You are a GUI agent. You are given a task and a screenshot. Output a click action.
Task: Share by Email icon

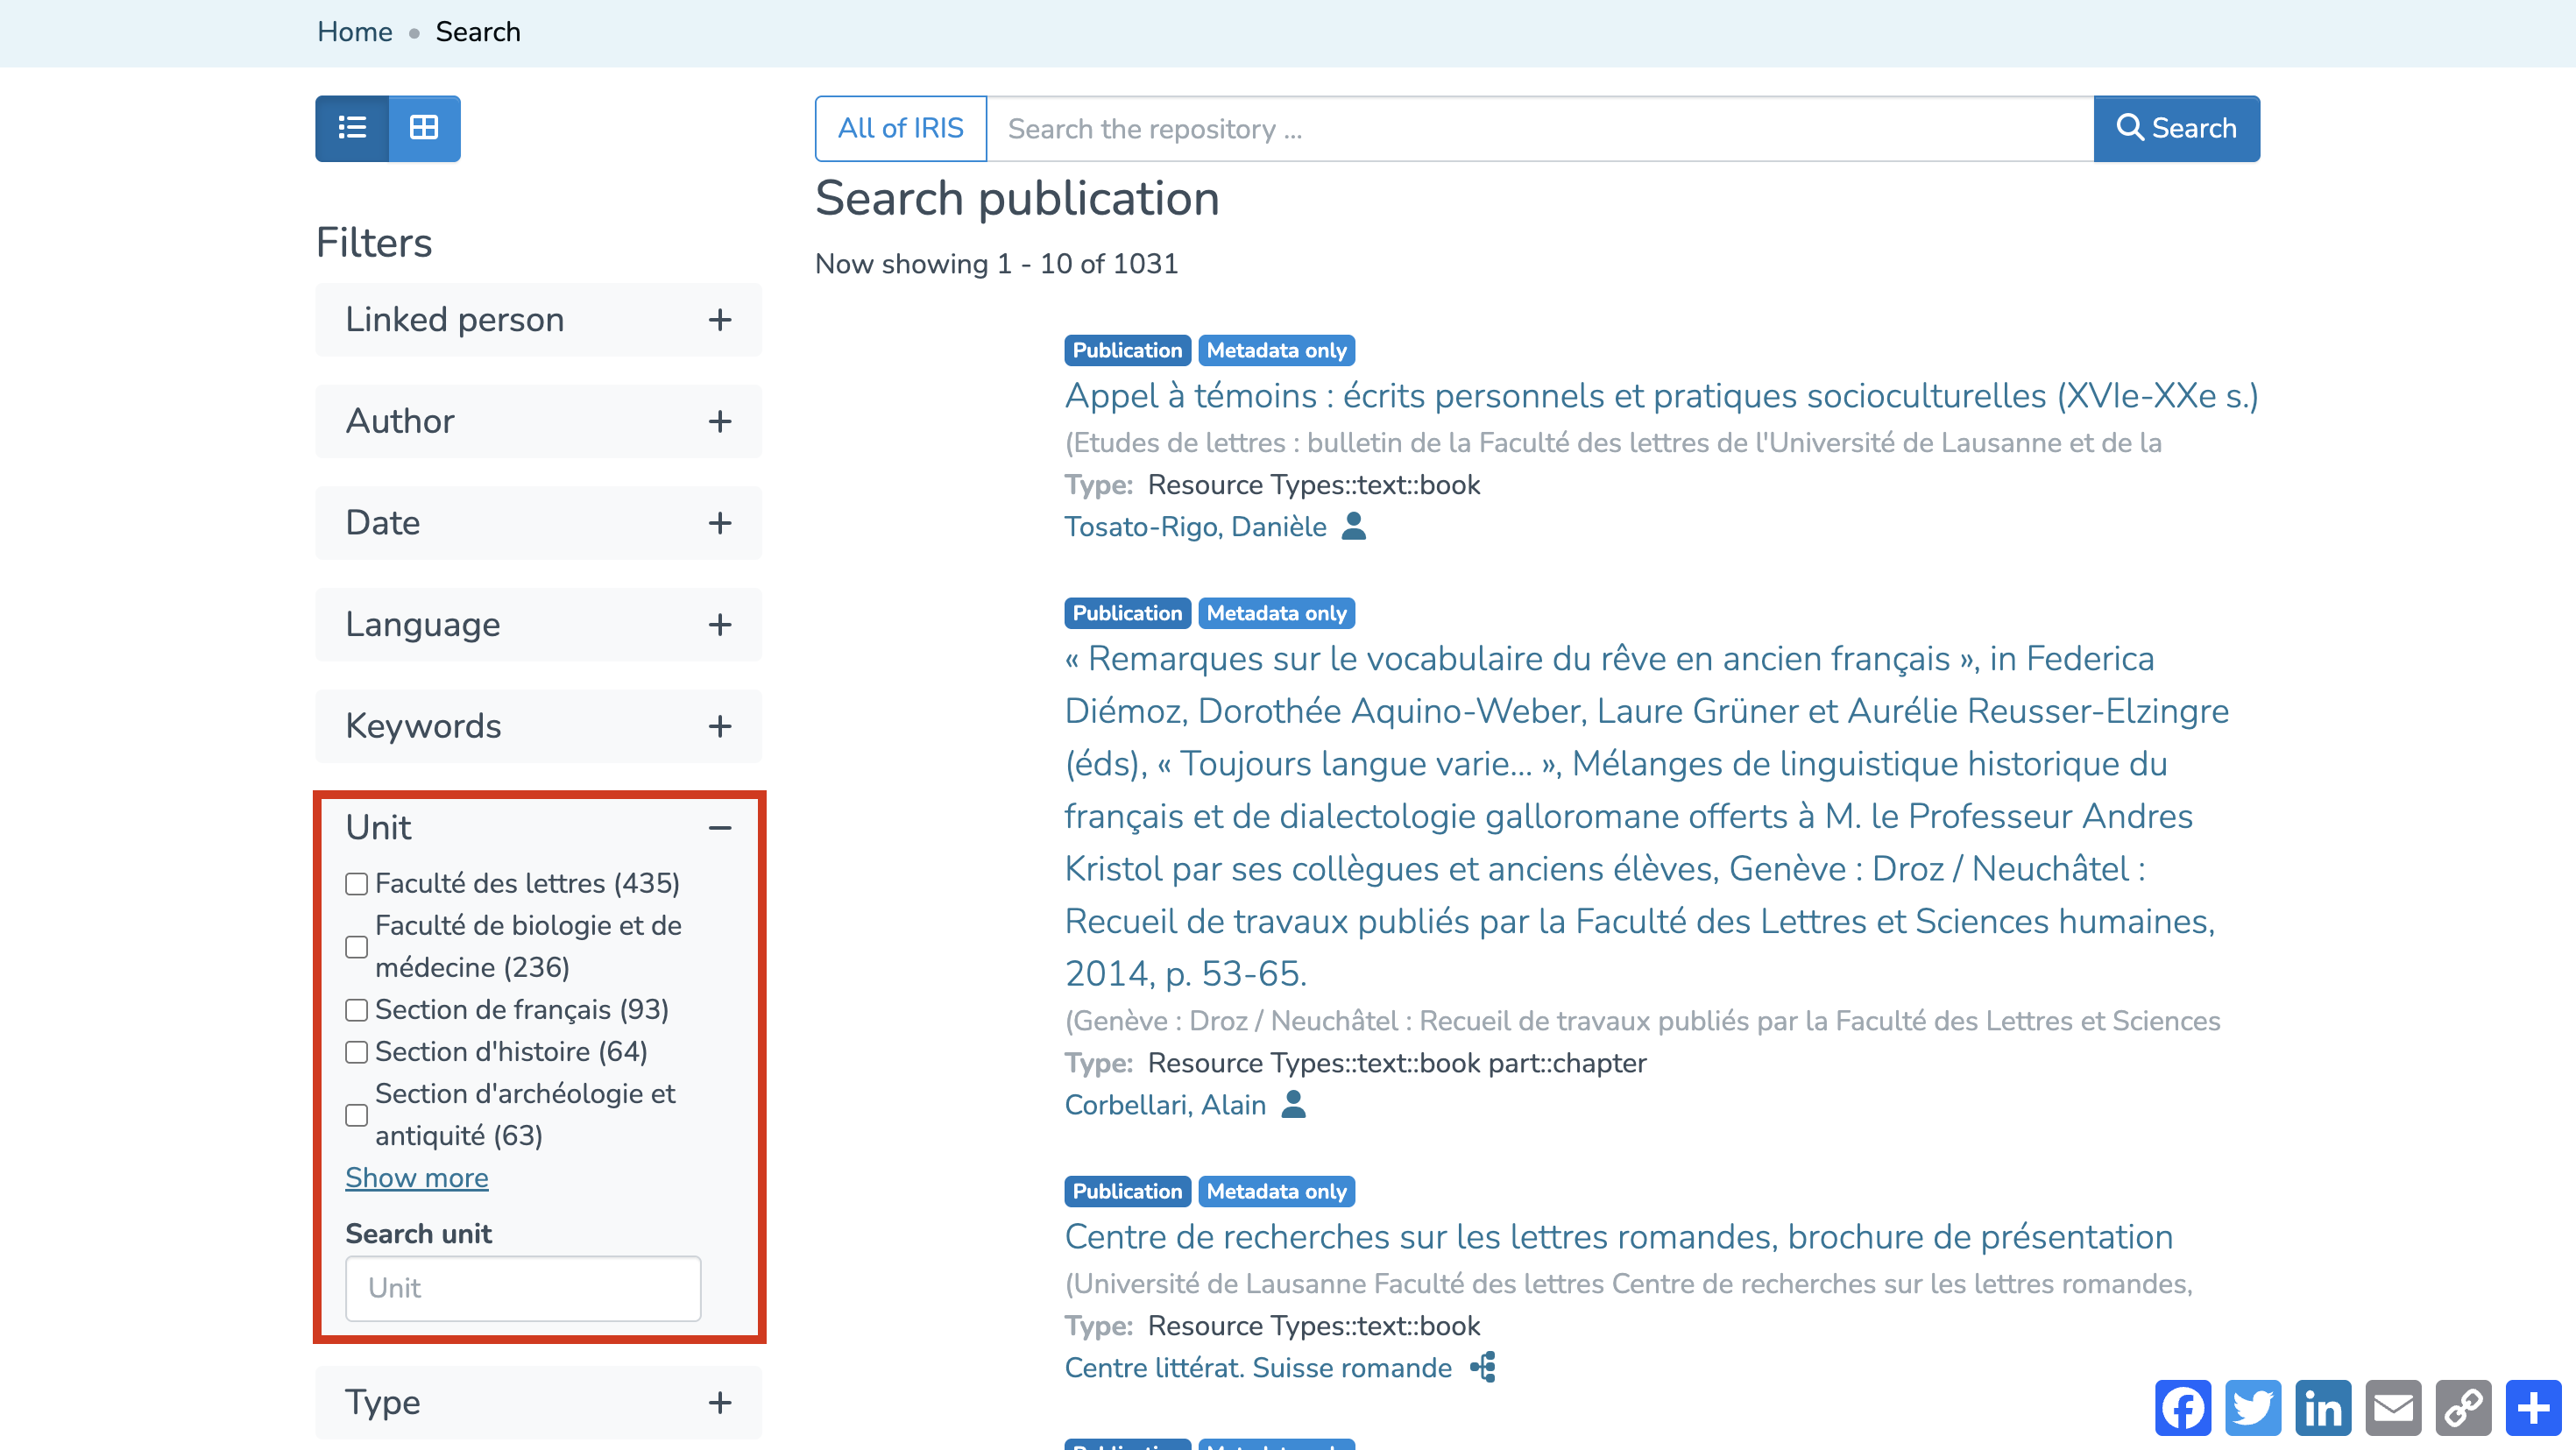coord(2393,1408)
